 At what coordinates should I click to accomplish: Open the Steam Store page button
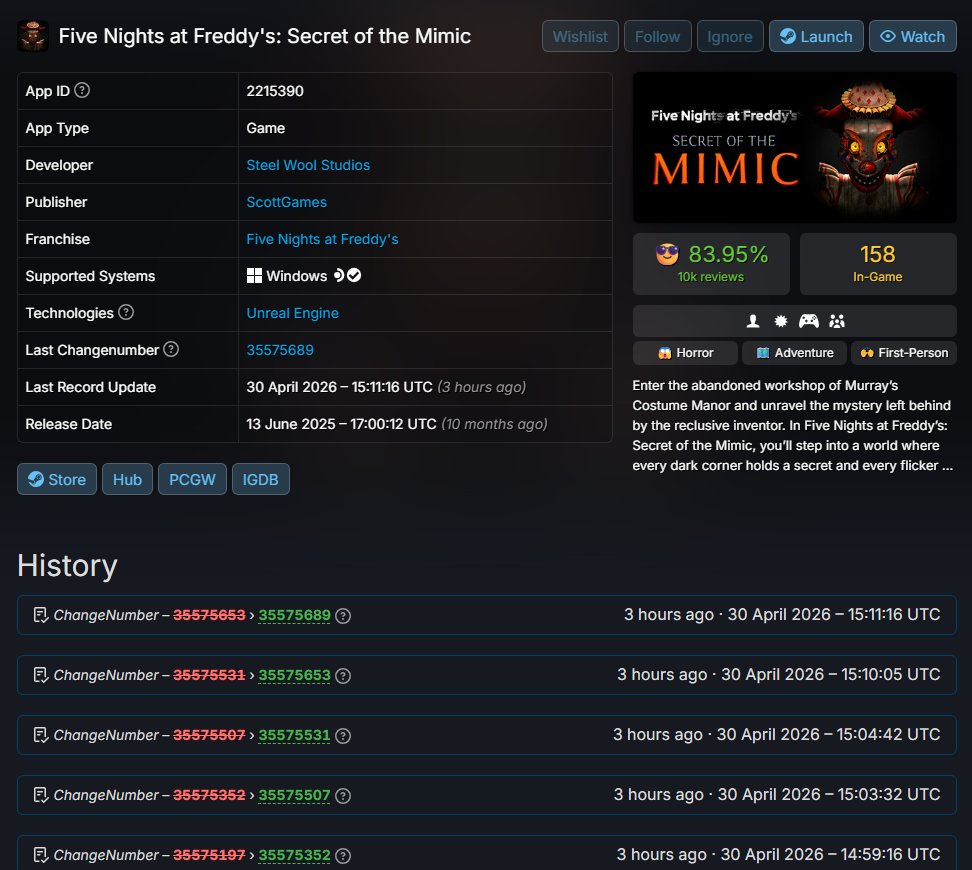(57, 479)
